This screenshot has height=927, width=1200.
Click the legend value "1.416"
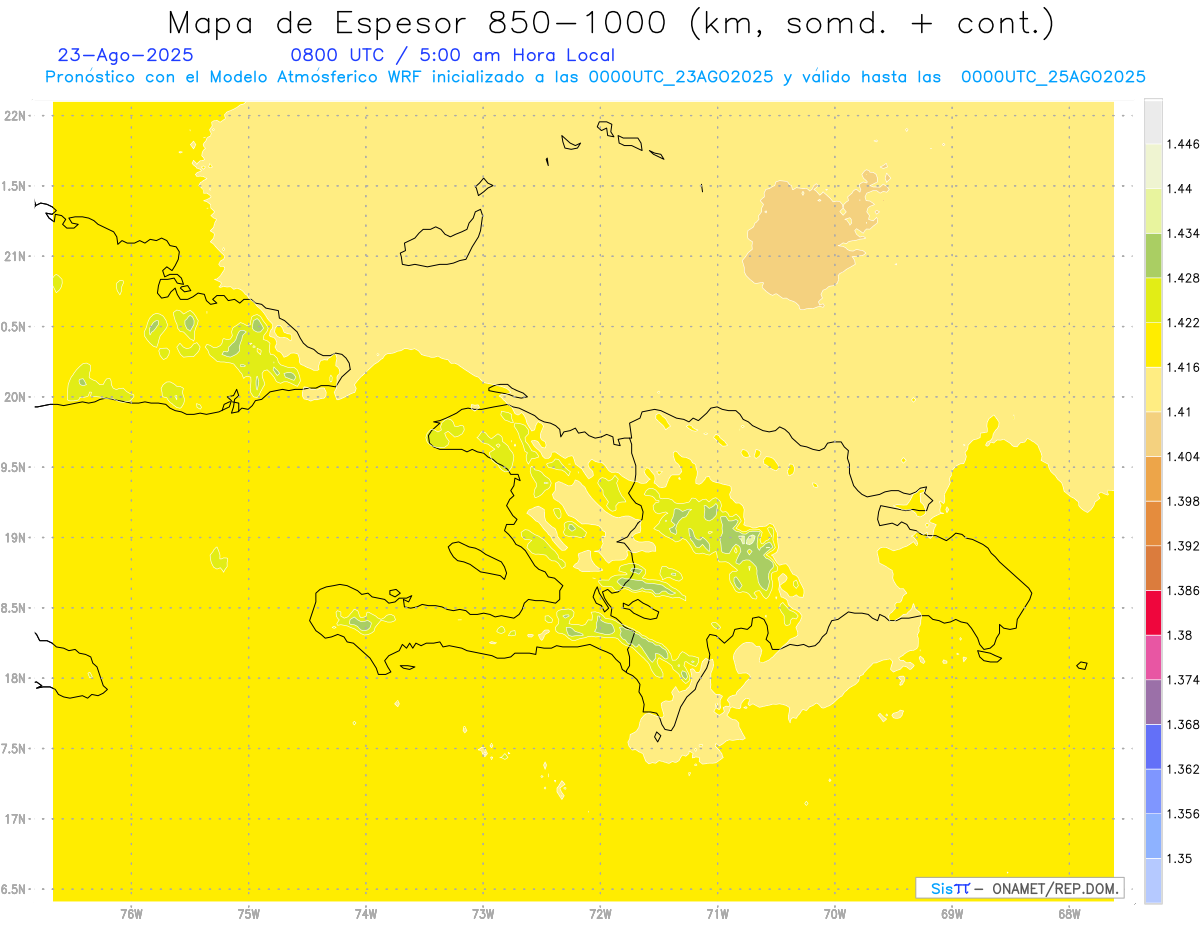[x=1182, y=367]
